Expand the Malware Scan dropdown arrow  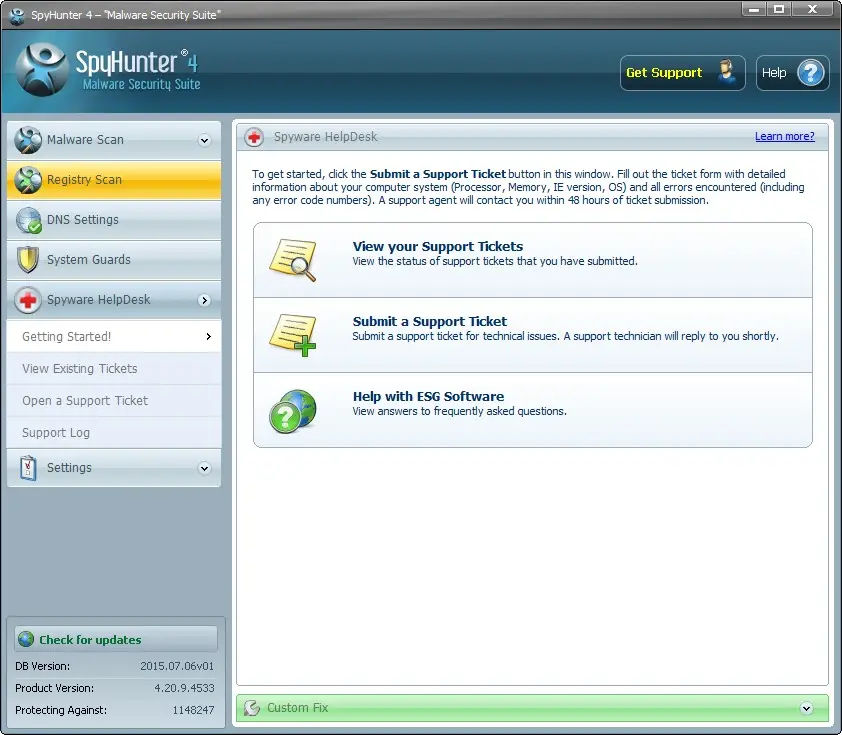[204, 141]
